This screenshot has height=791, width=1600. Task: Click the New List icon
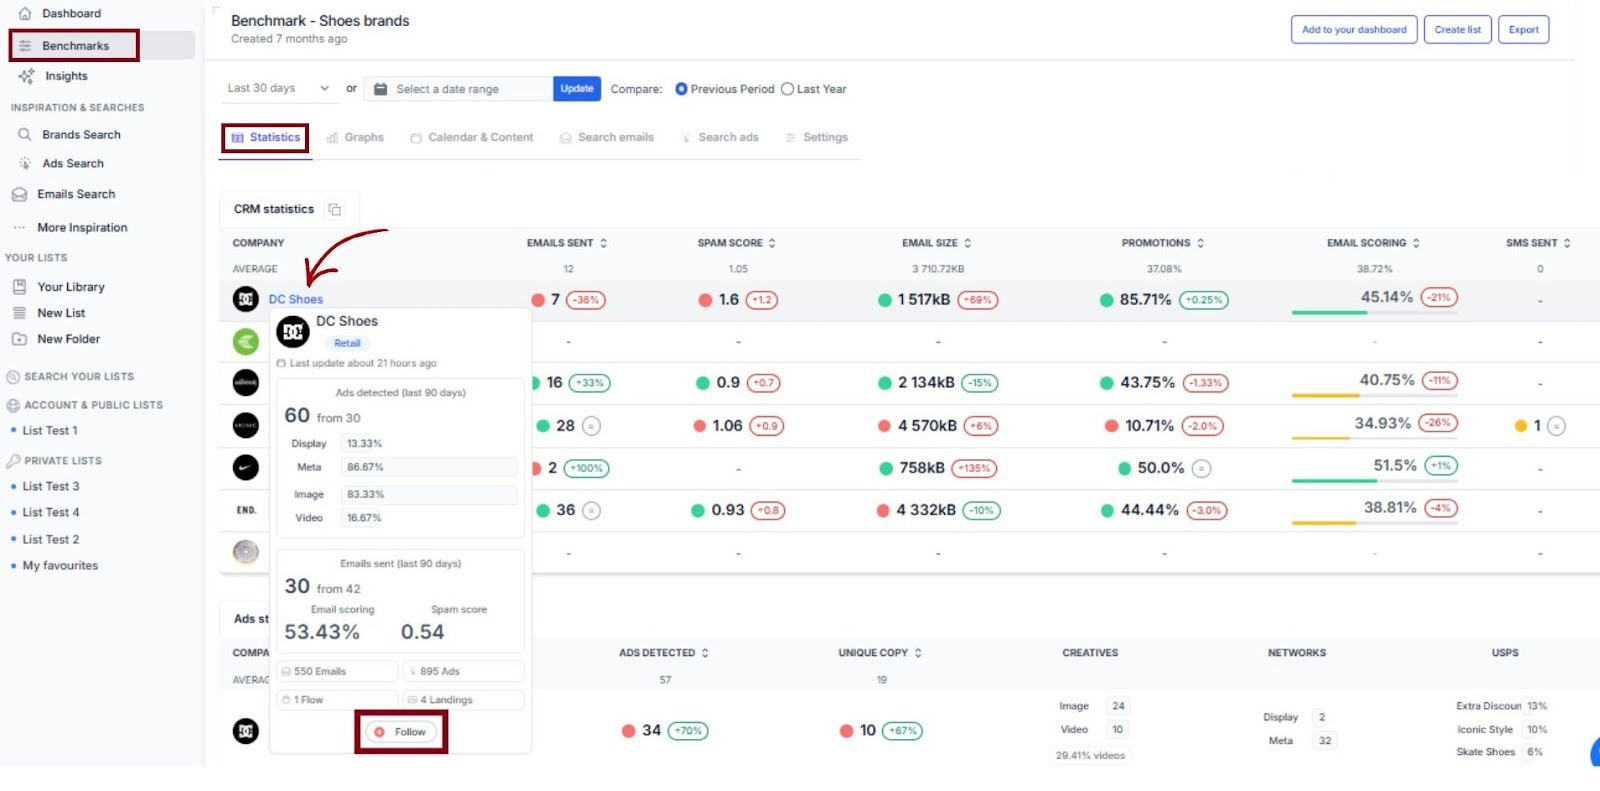point(19,313)
